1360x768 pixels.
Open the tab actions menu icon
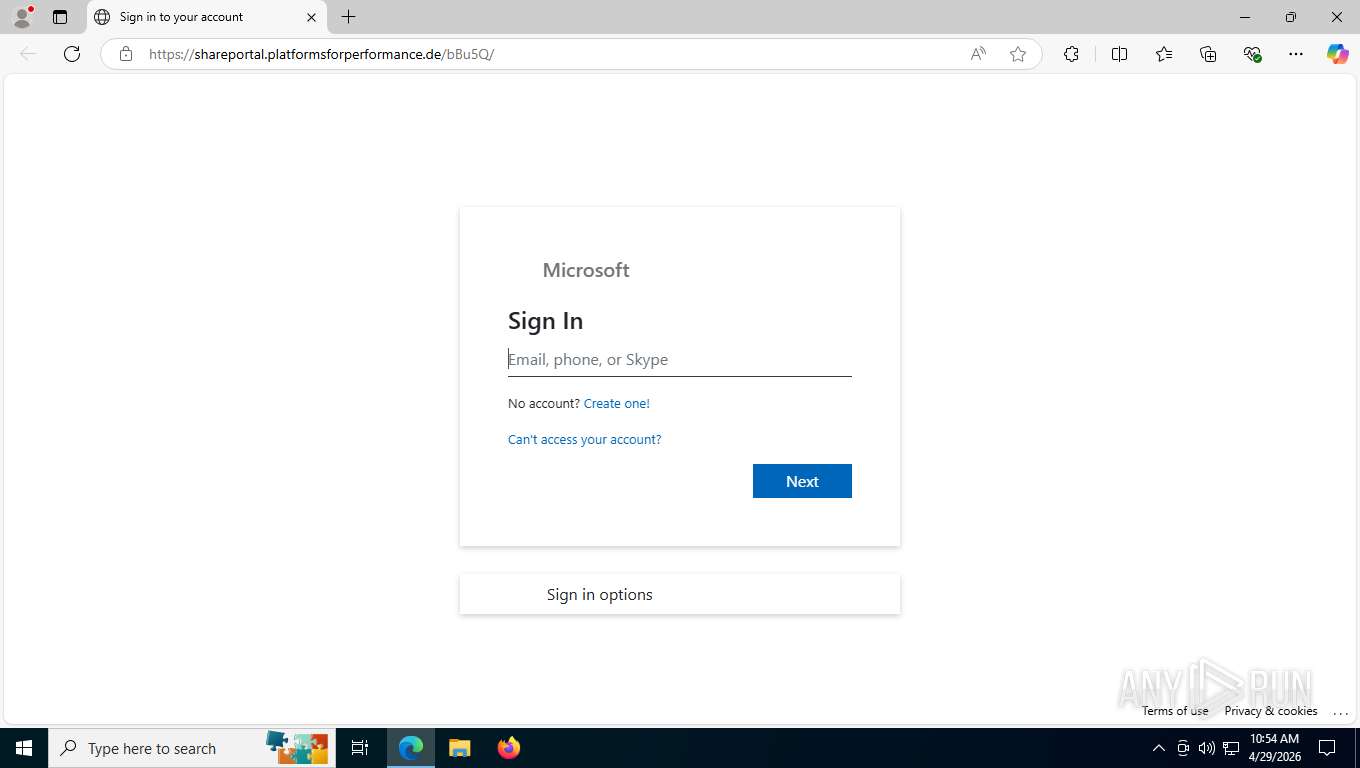60,17
